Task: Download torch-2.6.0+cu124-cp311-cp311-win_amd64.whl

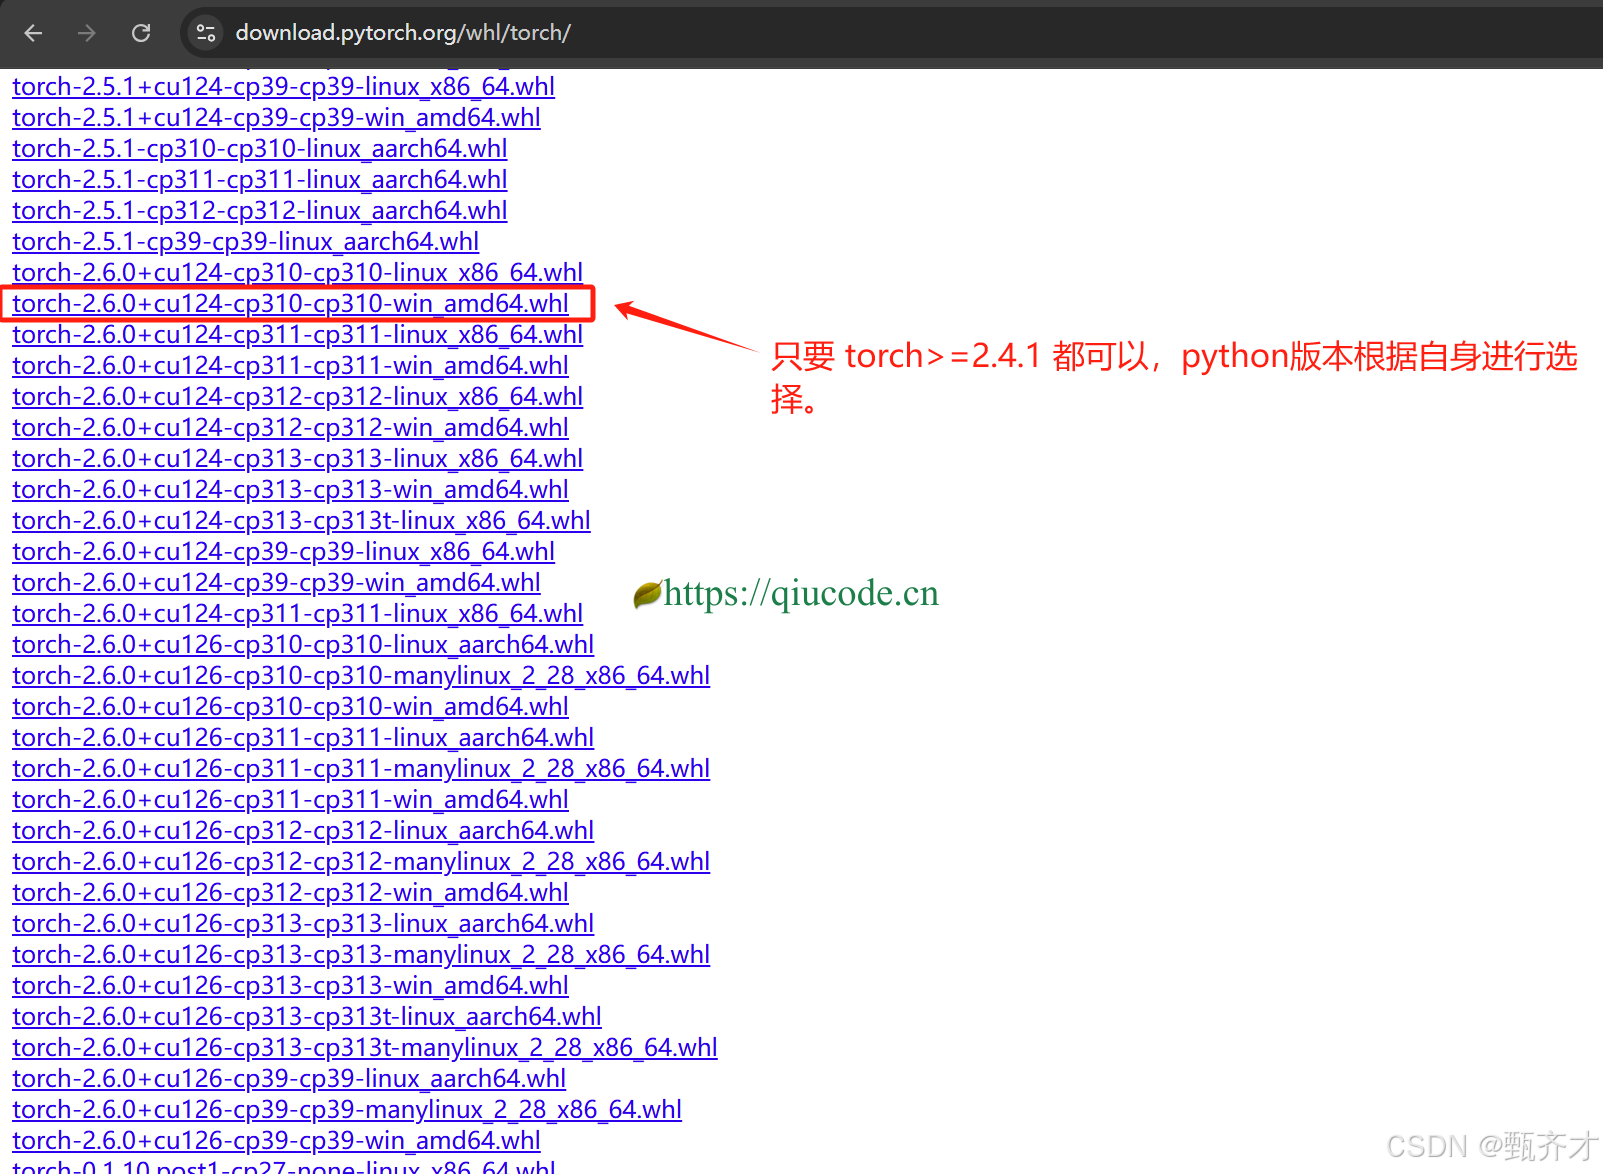Action: [290, 366]
